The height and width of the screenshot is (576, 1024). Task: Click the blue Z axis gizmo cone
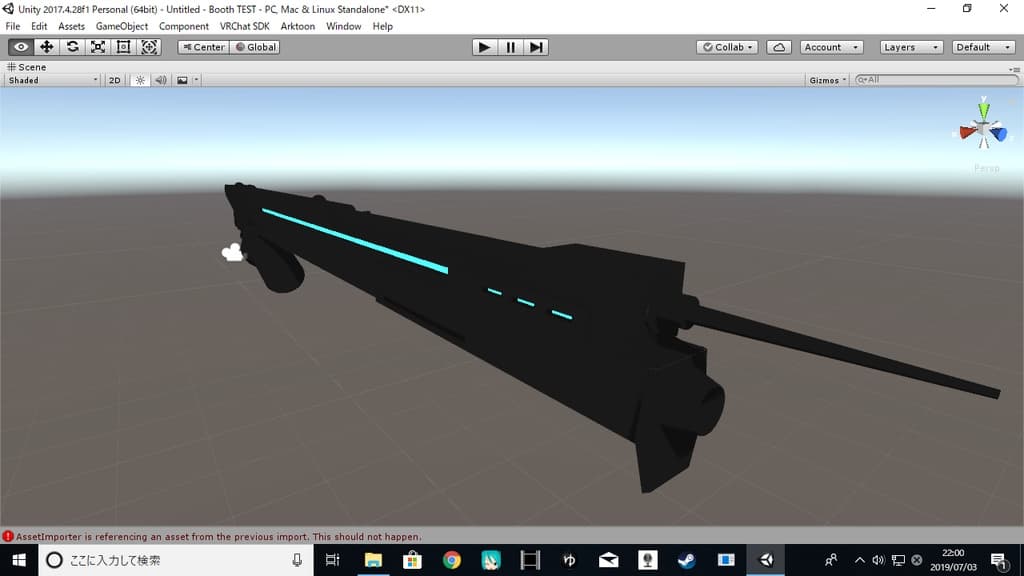999,134
